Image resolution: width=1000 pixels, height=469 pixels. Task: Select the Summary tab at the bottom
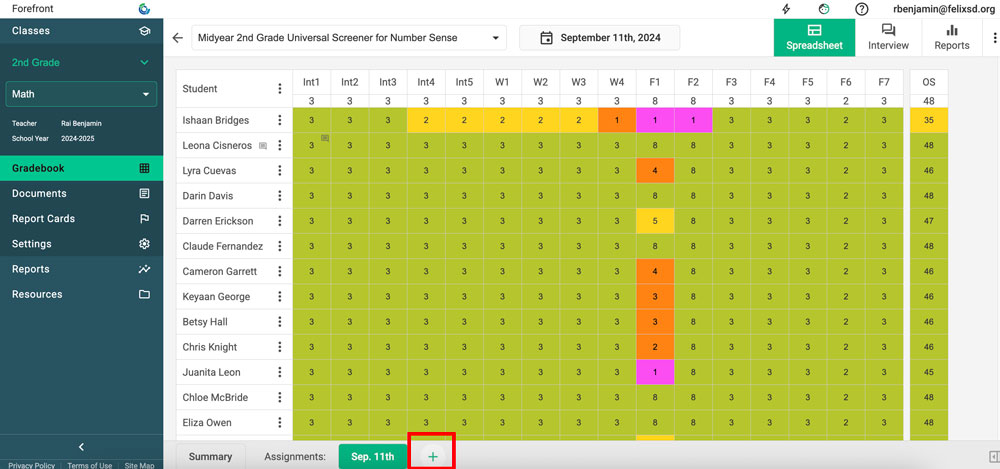coord(210,456)
